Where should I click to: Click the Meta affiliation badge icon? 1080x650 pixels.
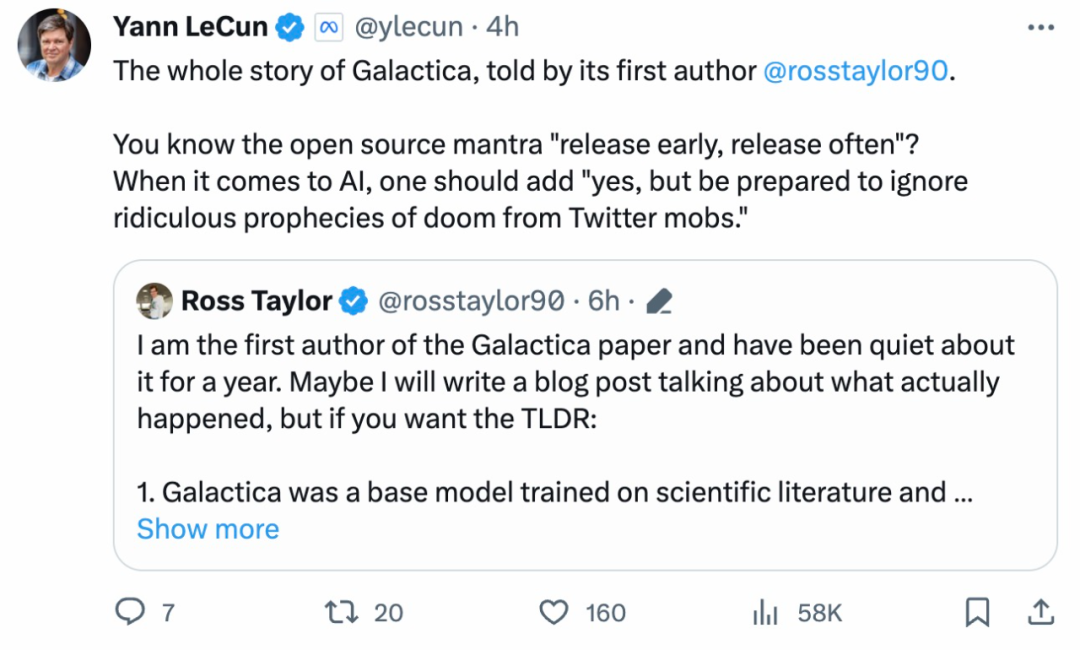pos(329,28)
